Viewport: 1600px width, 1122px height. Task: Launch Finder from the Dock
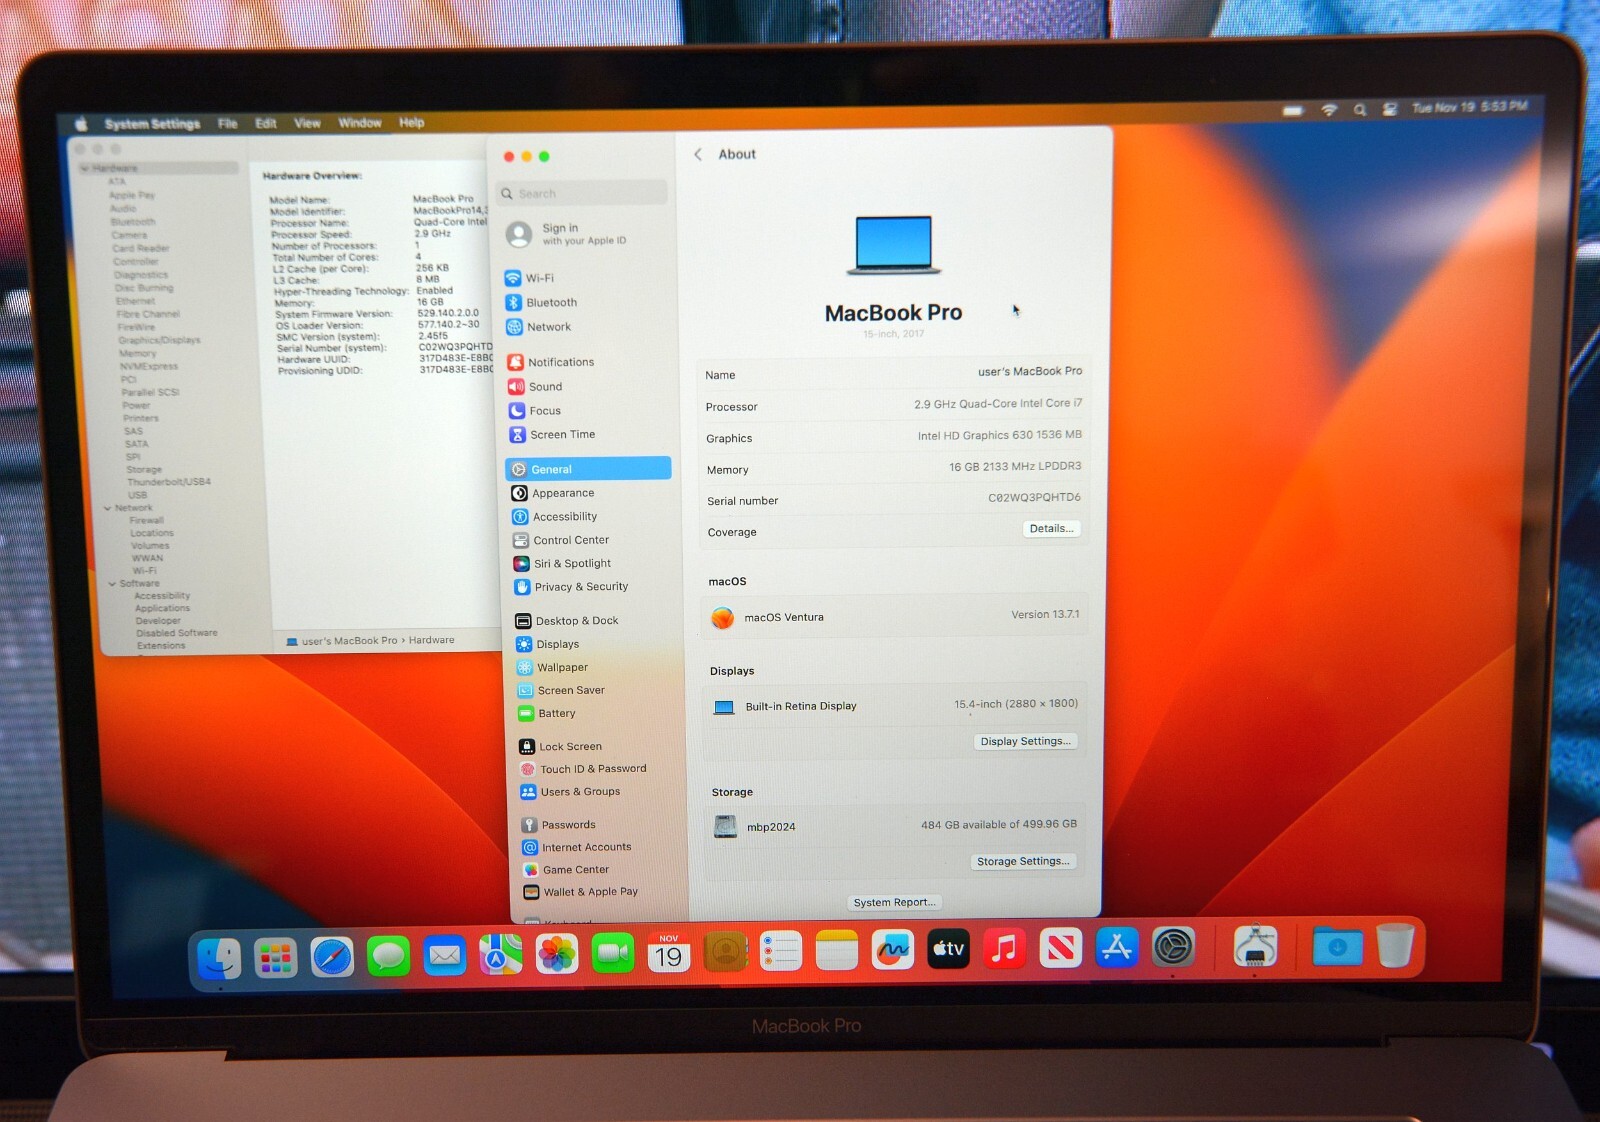pos(219,957)
